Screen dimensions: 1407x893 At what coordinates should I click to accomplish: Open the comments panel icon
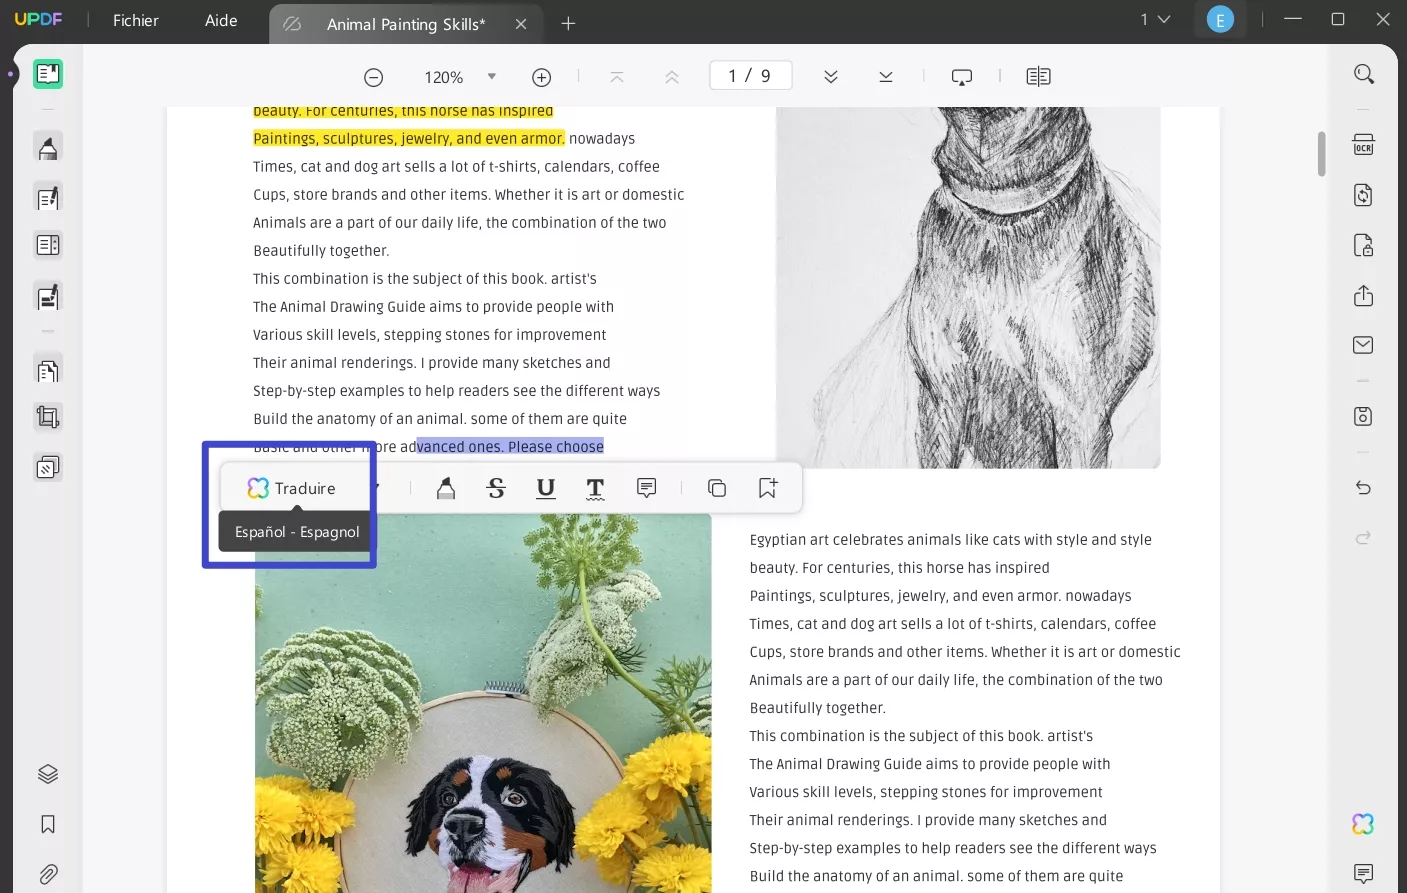pyautogui.click(x=1363, y=874)
